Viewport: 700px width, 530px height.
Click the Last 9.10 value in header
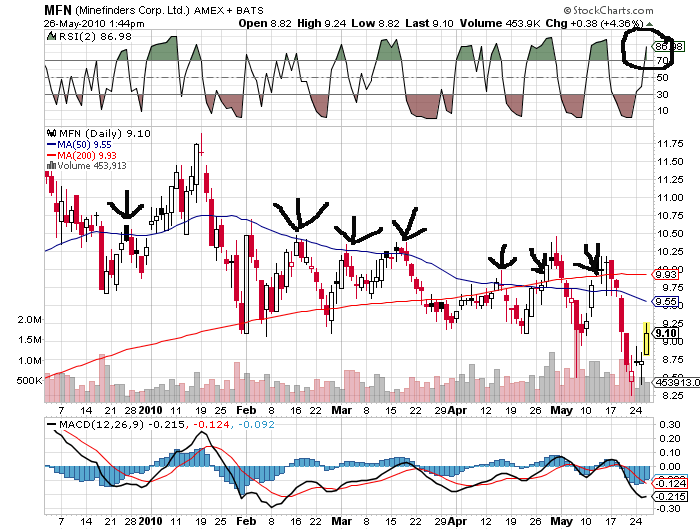(429, 23)
